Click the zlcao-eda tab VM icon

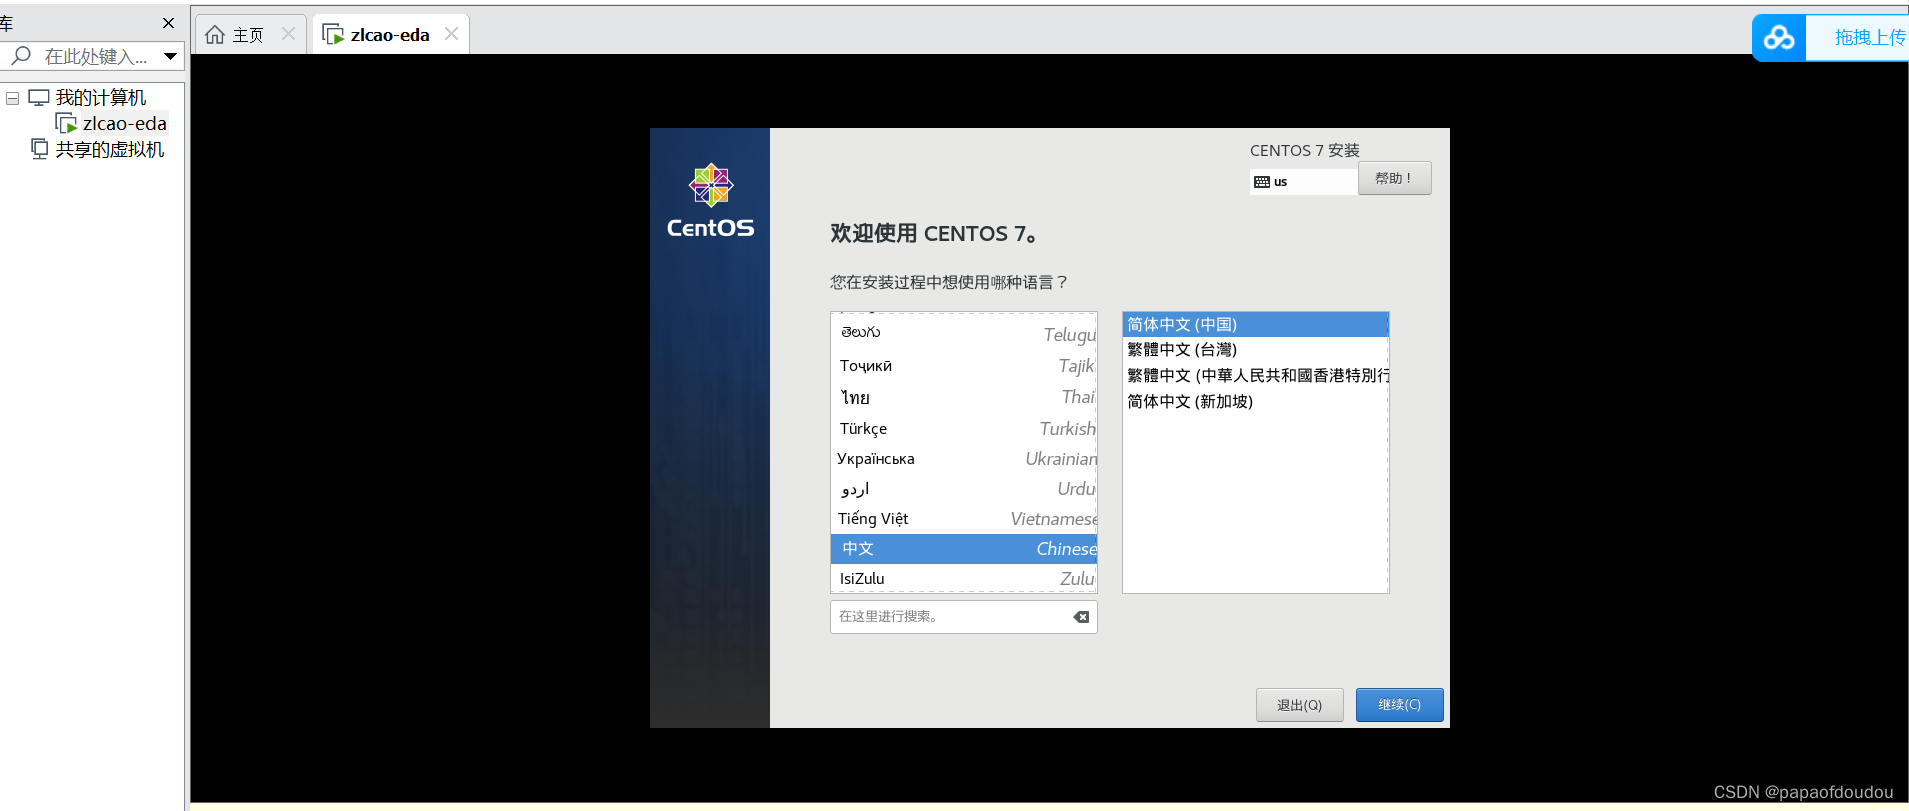(x=333, y=35)
